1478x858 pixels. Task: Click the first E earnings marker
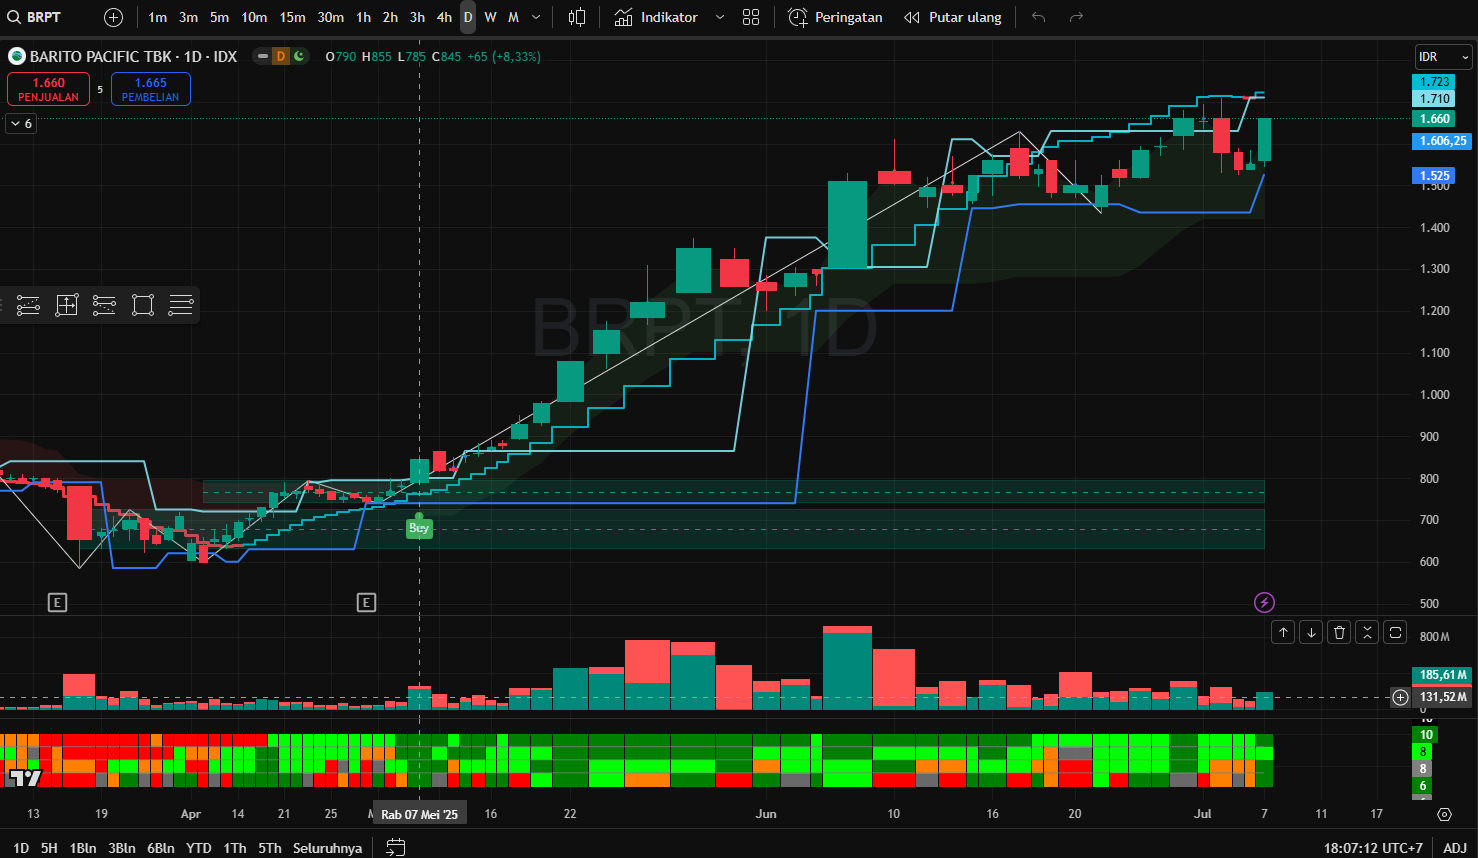point(57,602)
